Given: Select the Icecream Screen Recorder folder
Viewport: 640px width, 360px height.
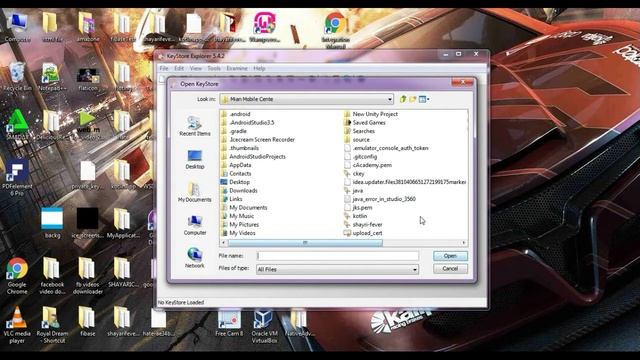Looking at the screenshot, I should pos(258,140).
